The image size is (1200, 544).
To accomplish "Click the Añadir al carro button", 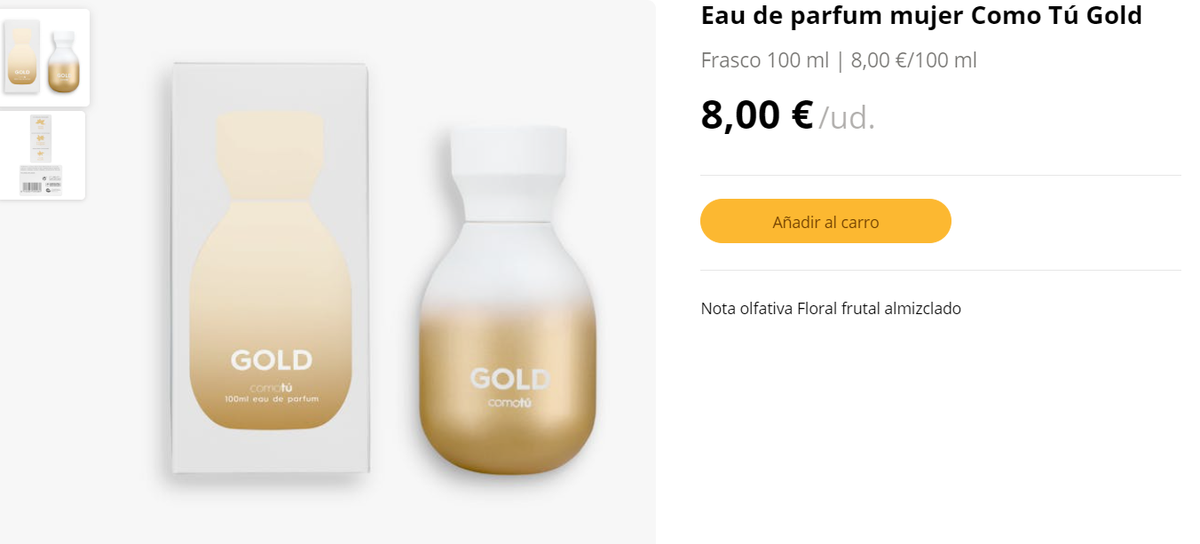I will coord(825,221).
